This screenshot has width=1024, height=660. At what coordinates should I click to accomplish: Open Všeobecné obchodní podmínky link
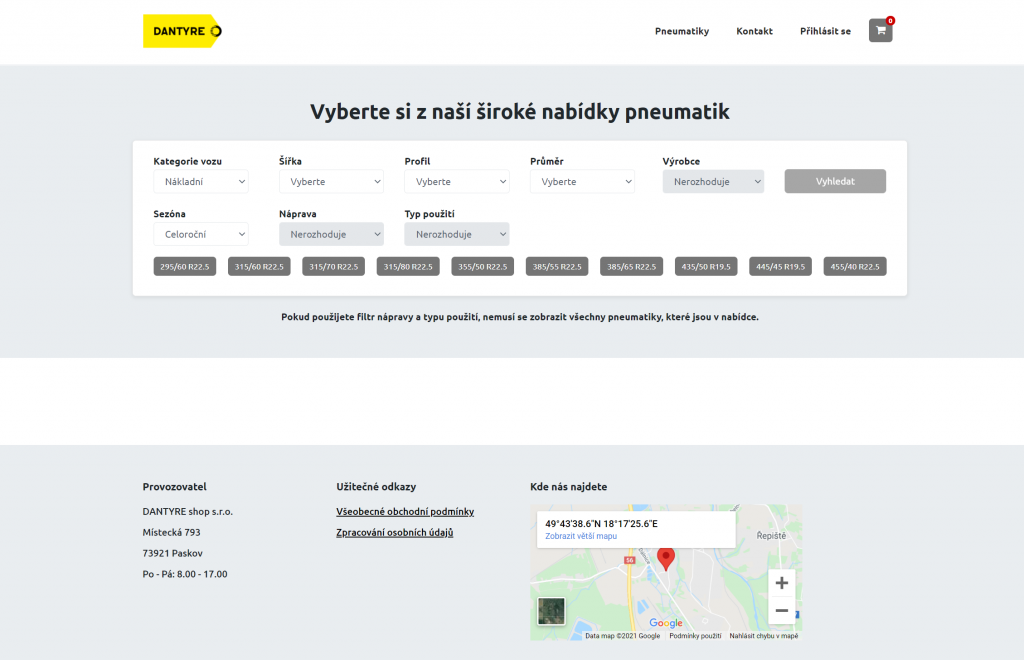(405, 512)
